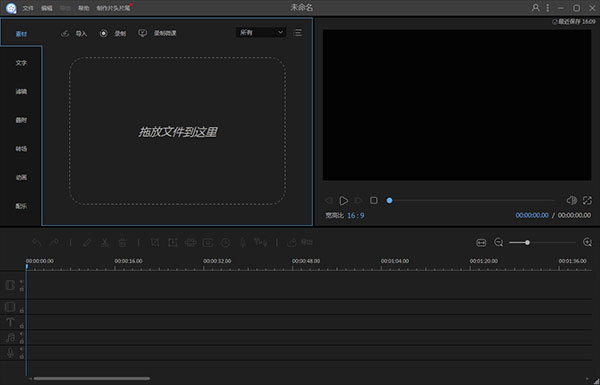This screenshot has width=600, height=385.
Task: Click the Export icon in timeline toolbar
Action: point(292,243)
